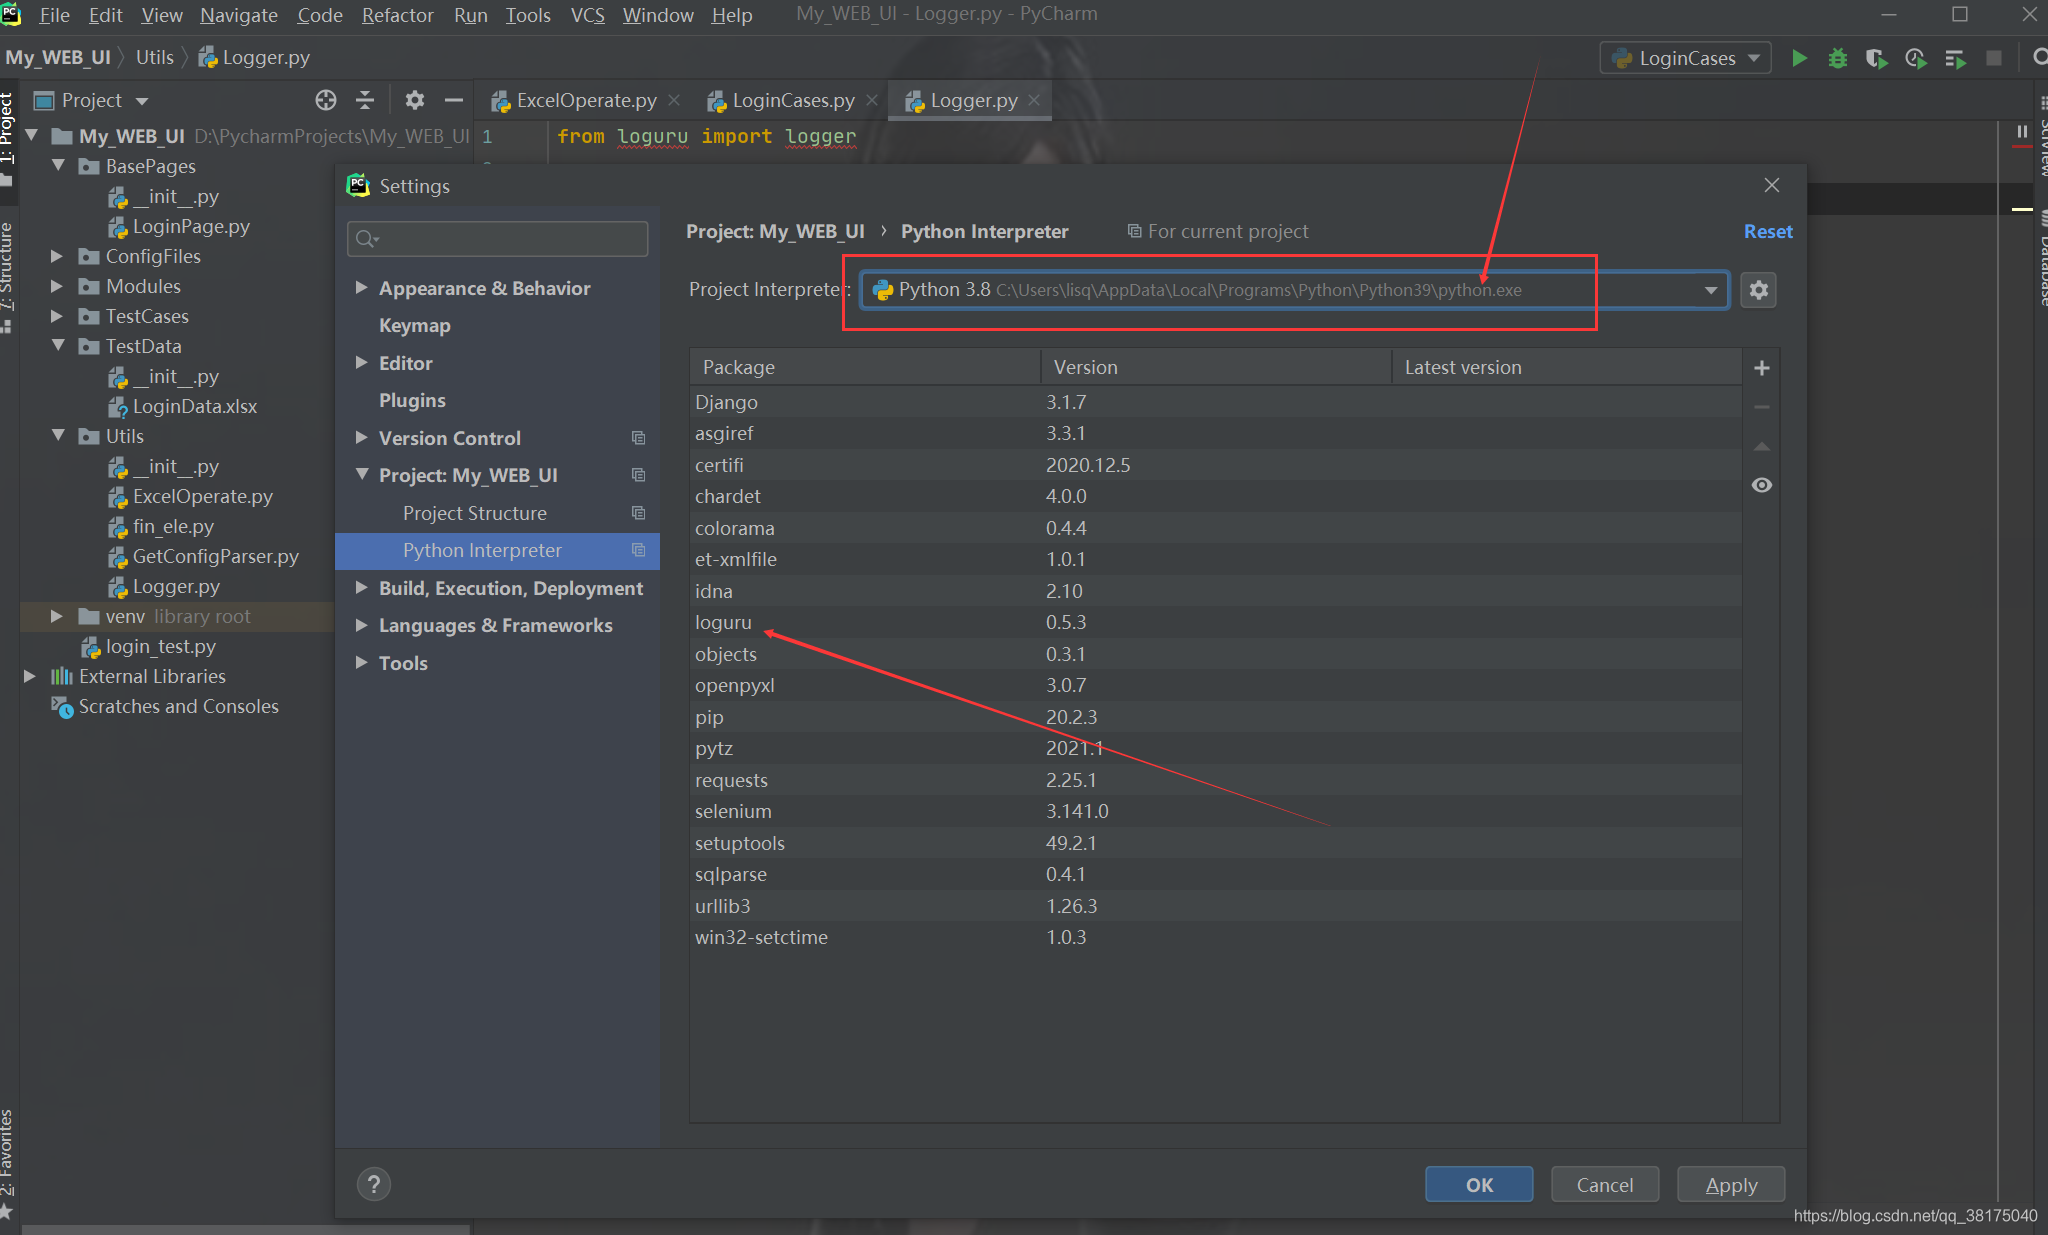2048x1235 pixels.
Task: Open LoginData.xlsx in project tree
Action: click(195, 406)
